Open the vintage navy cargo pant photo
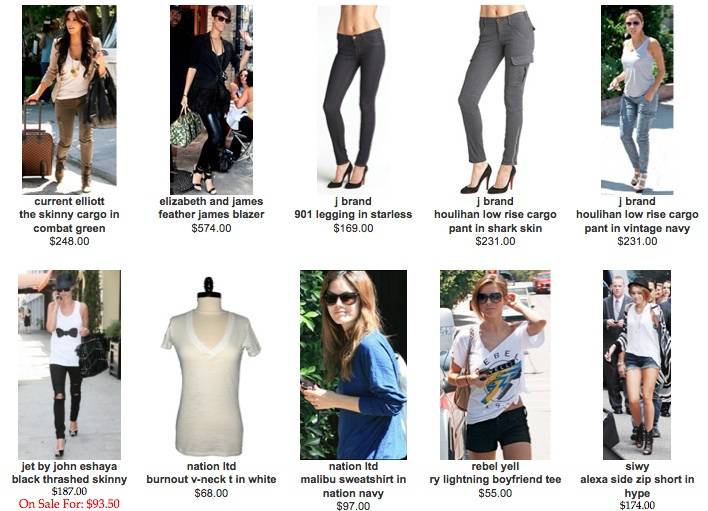The image size is (708, 511). coord(637,100)
